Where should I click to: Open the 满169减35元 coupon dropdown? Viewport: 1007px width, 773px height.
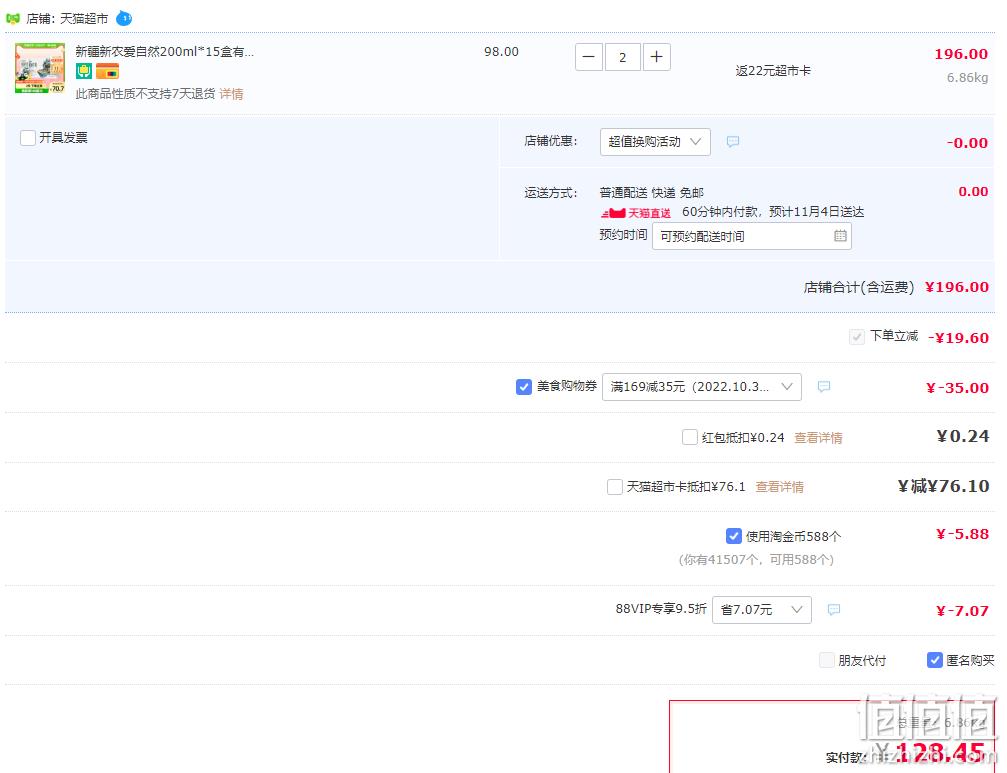coord(701,386)
